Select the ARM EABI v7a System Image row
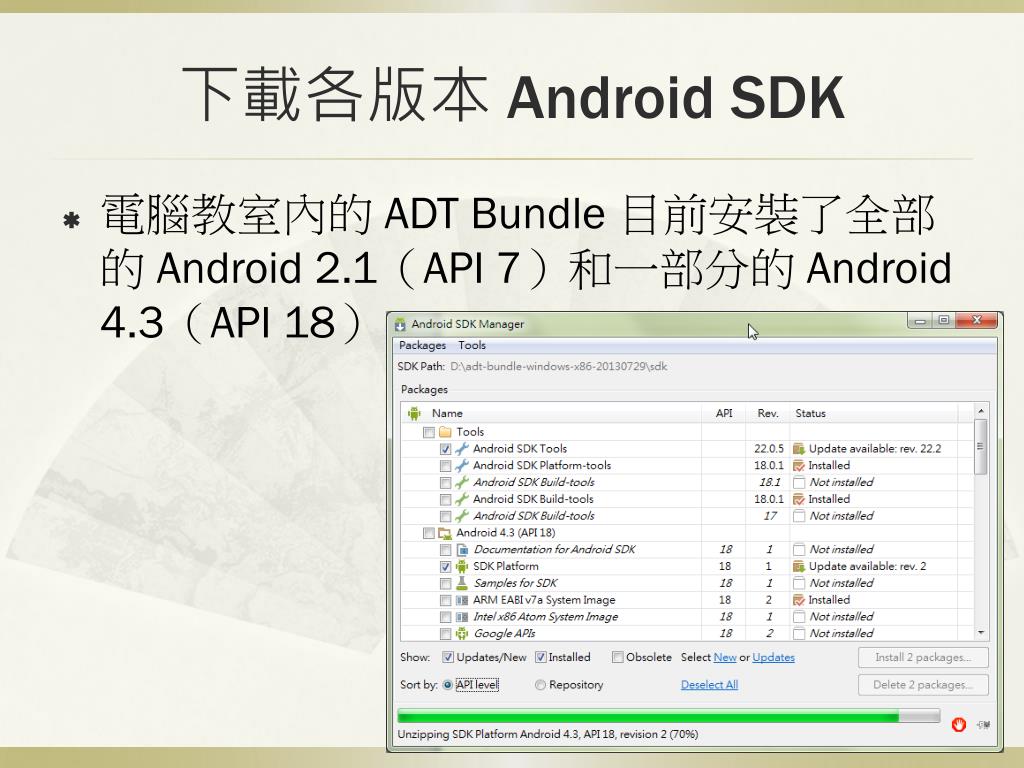 point(687,601)
